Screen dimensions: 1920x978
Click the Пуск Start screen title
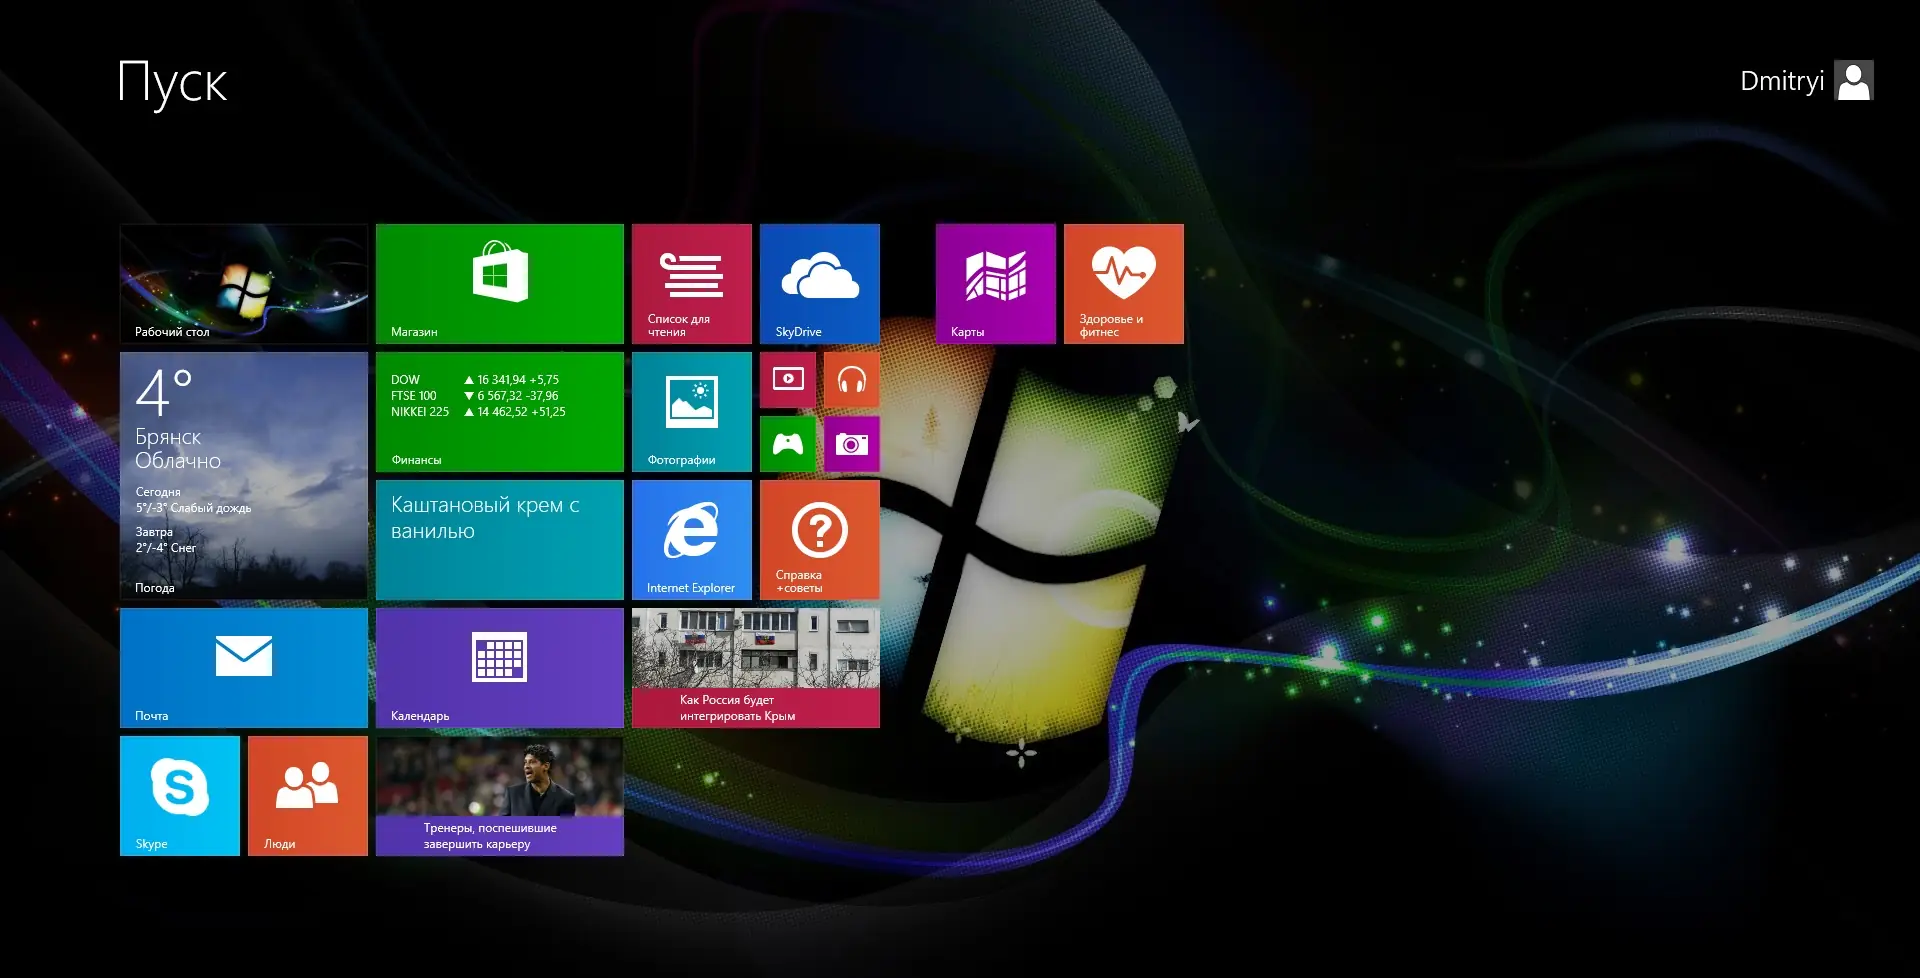[x=173, y=83]
